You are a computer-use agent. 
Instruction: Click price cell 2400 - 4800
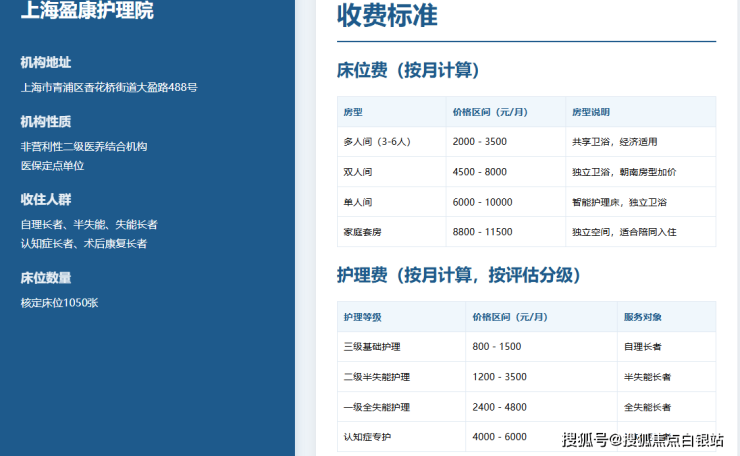coord(499,407)
